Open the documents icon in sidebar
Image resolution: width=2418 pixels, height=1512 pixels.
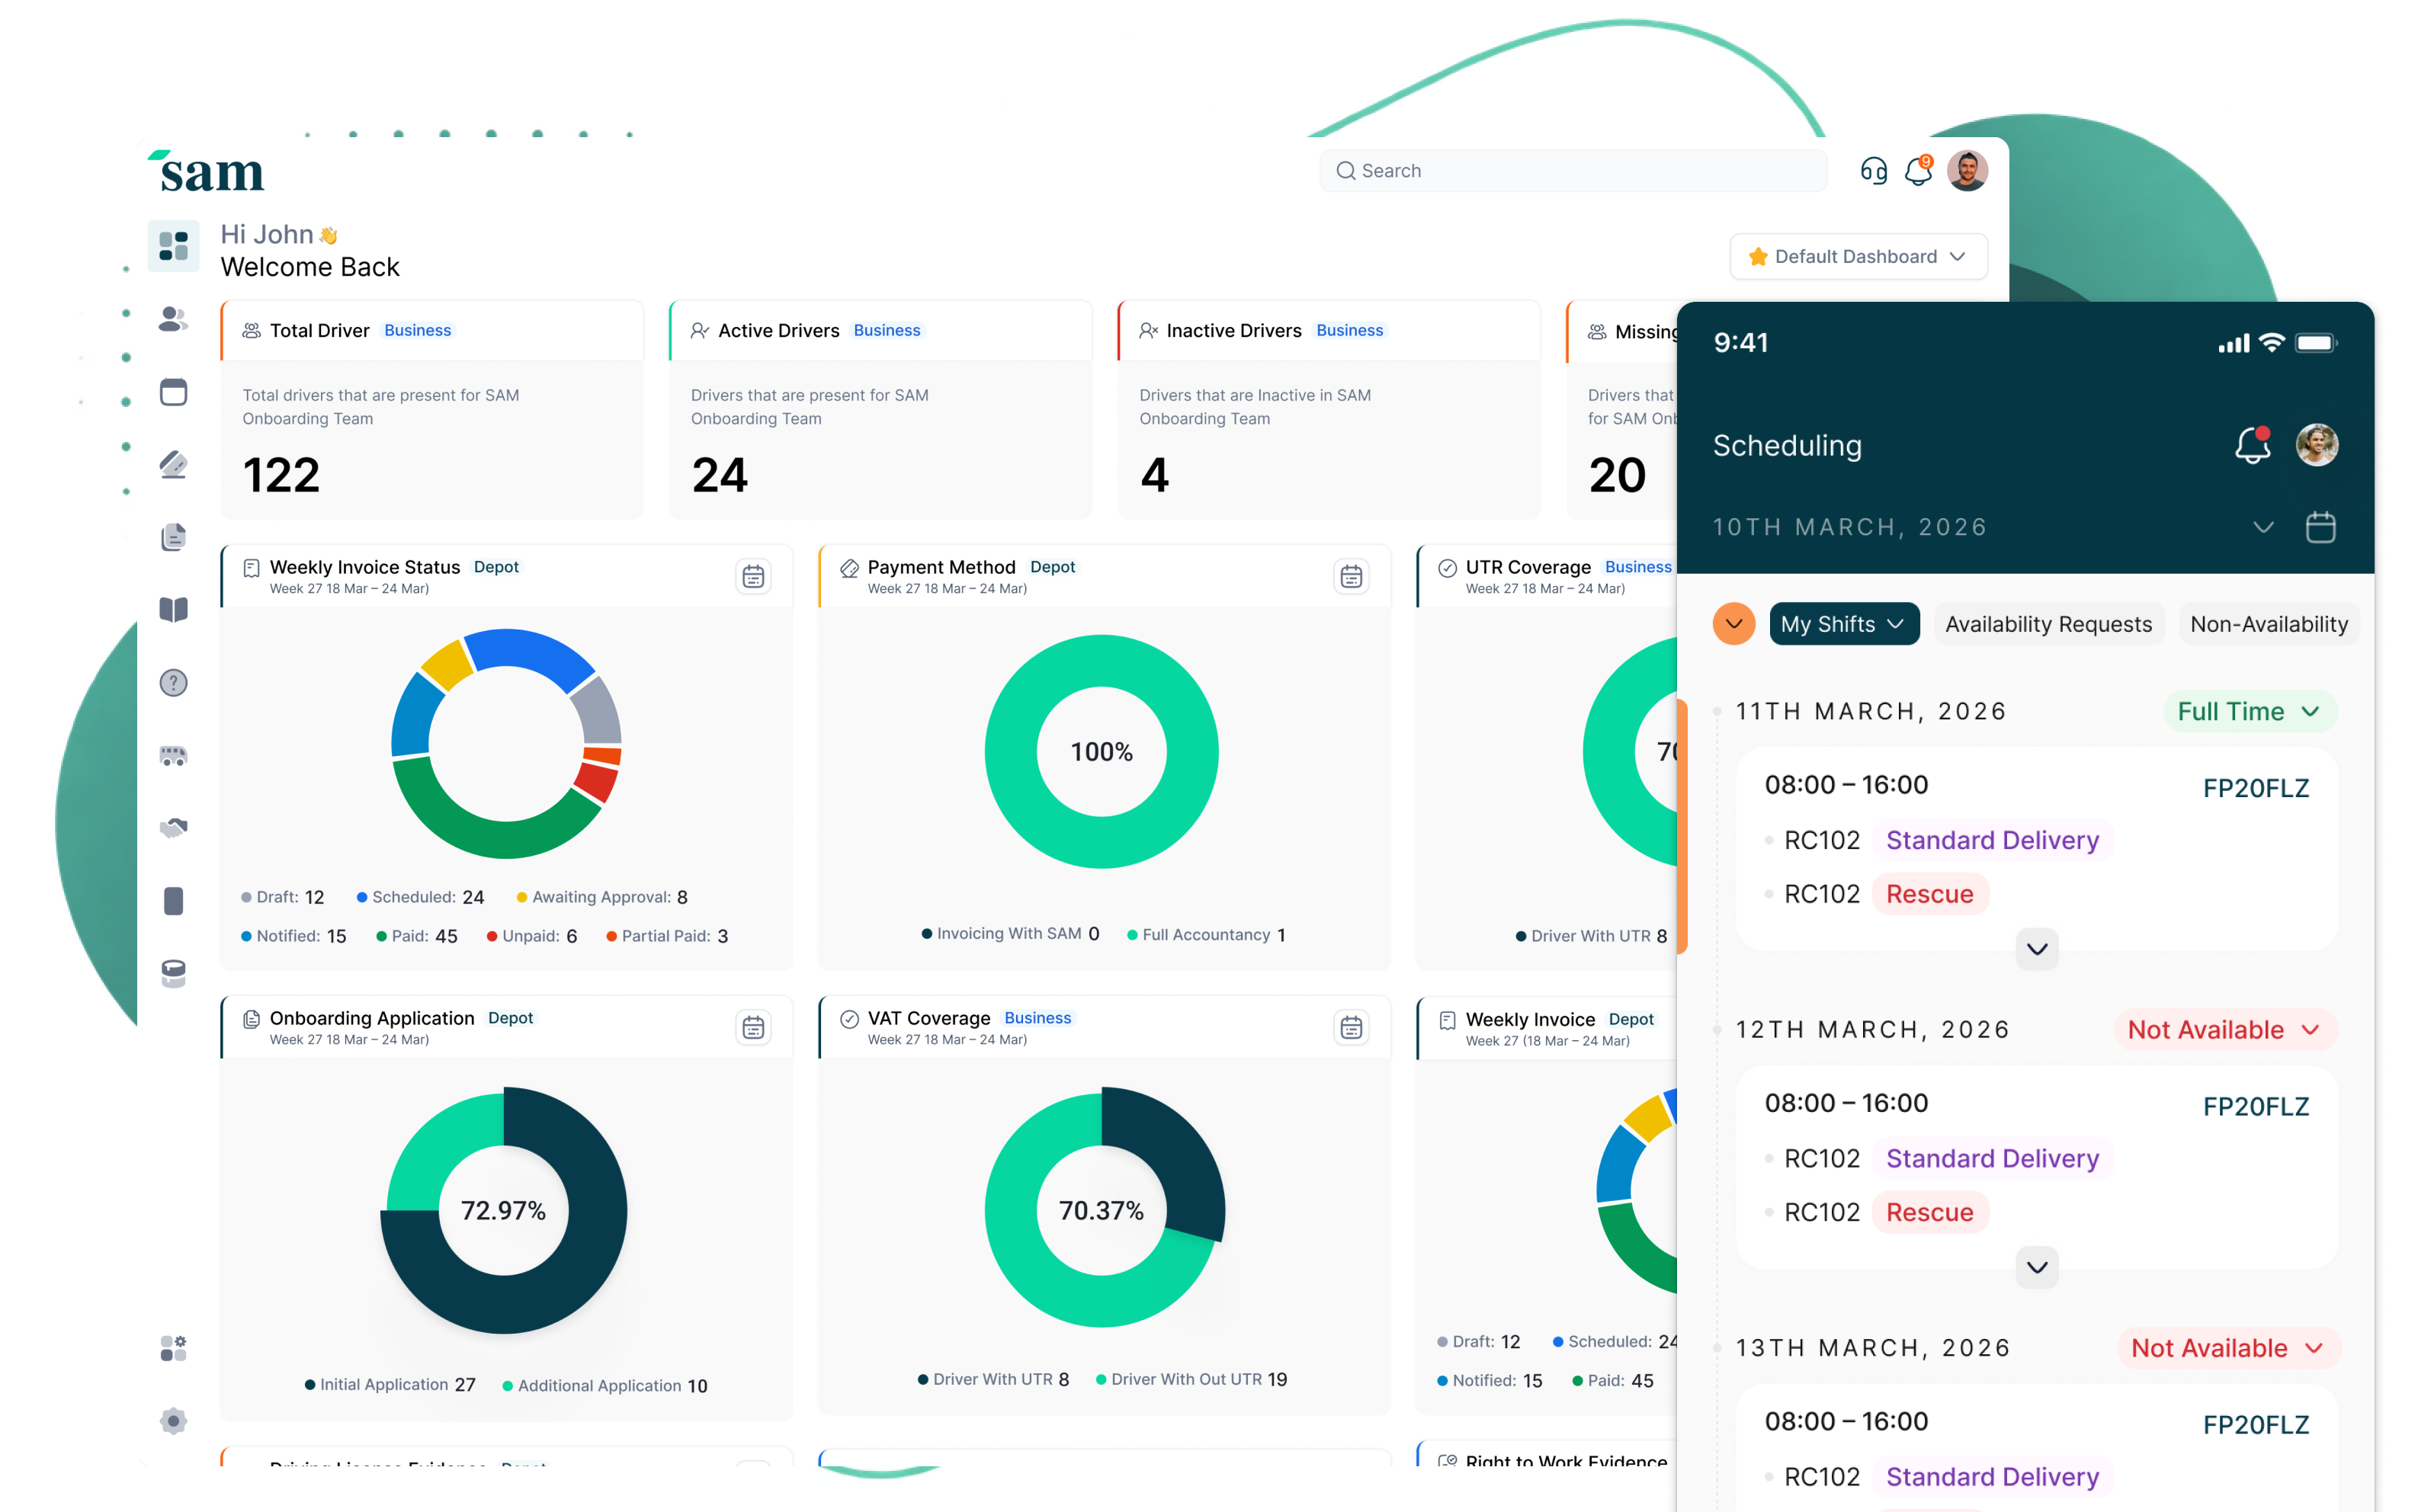[x=173, y=537]
